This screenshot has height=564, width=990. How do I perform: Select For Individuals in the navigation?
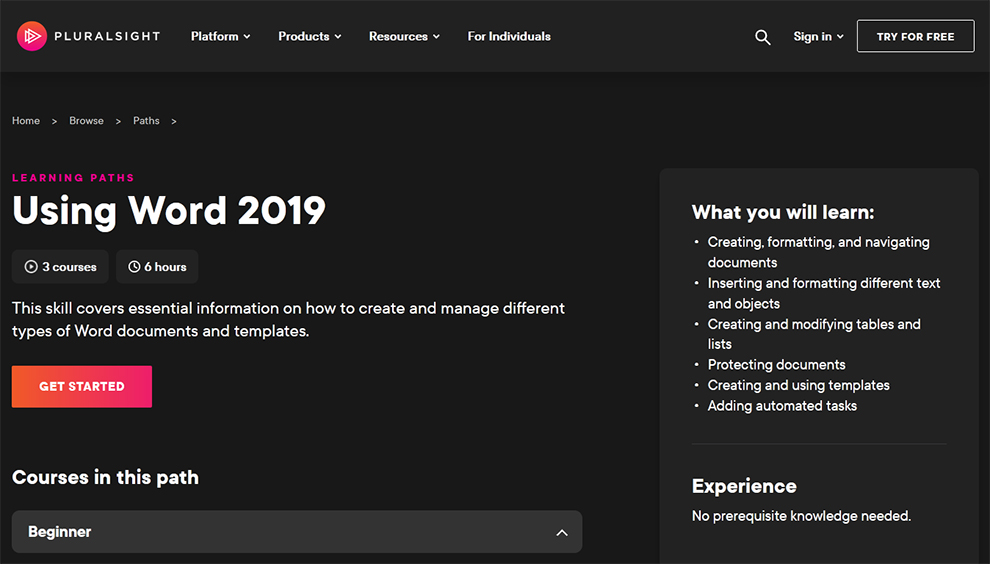pos(509,37)
